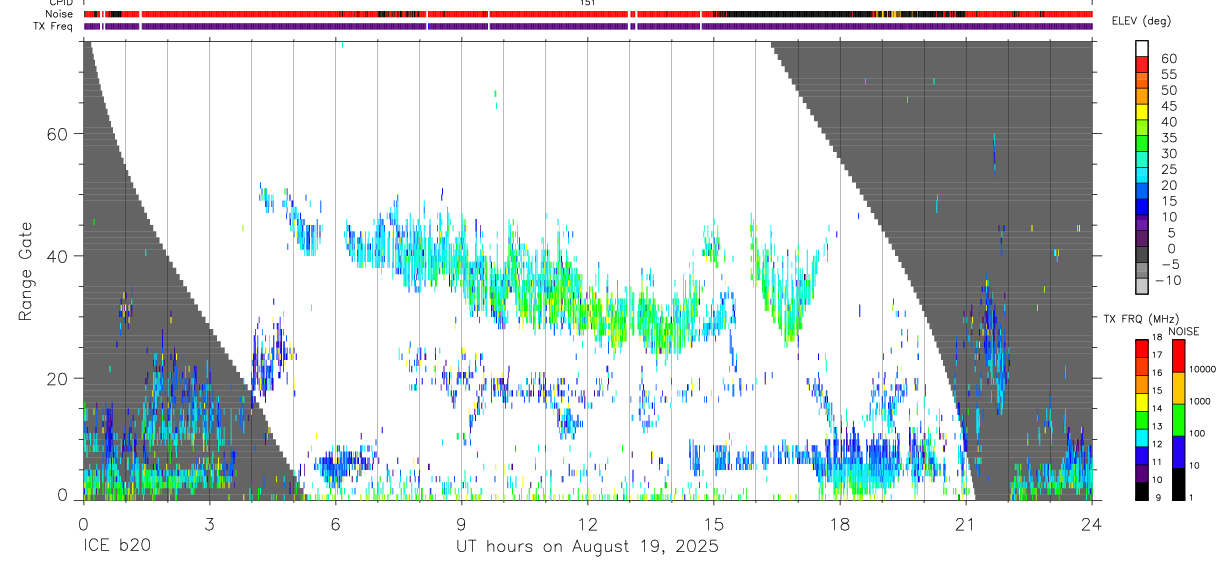Image resolution: width=1228 pixels, height=567 pixels.
Task: Click the red Noise status strip at top
Action: (x=587, y=14)
